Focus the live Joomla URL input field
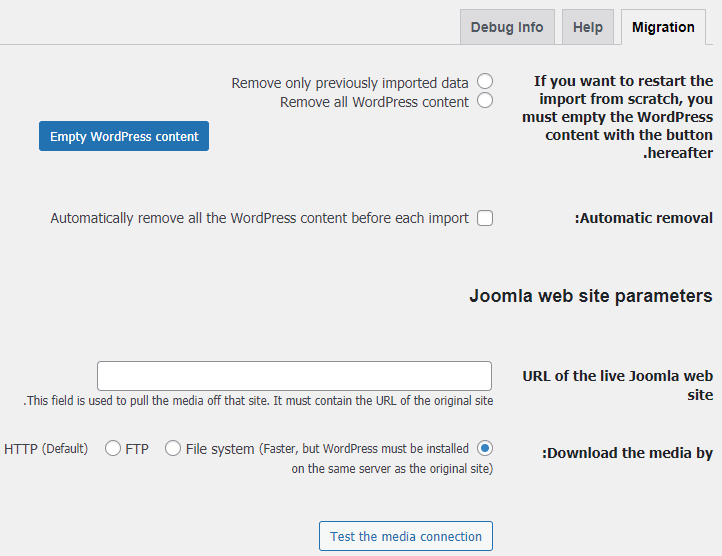This screenshot has width=722, height=556. click(x=294, y=376)
